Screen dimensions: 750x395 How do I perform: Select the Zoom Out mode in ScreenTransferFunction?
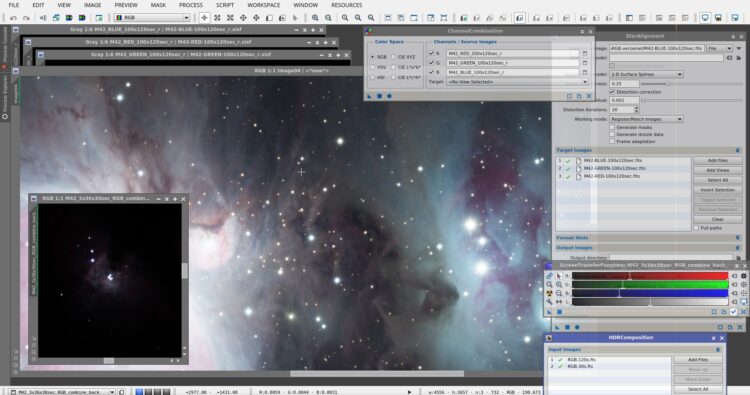559,293
